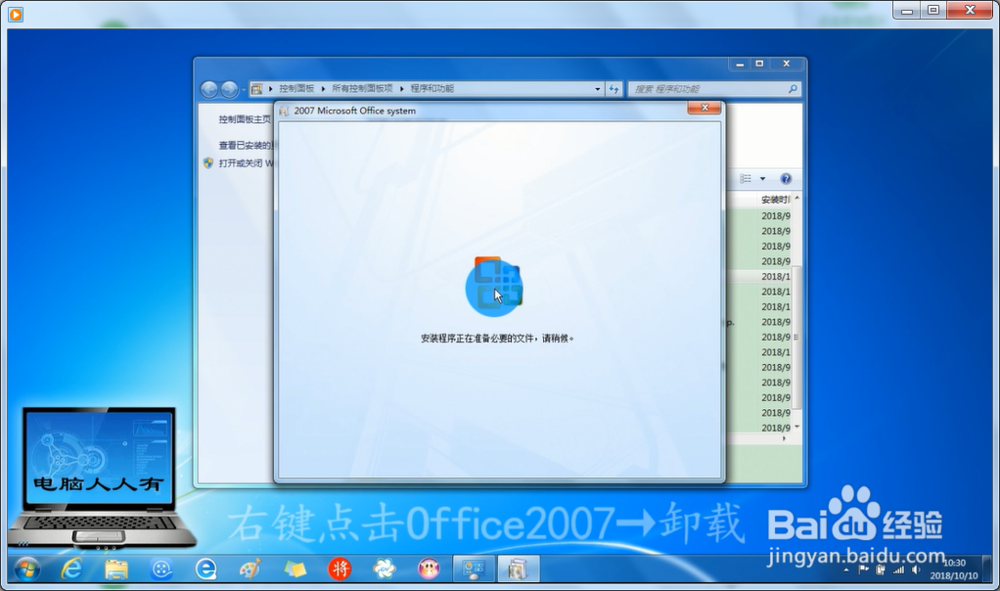Click the volume speaker tray icon
The height and width of the screenshot is (591, 1000).
pyautogui.click(x=916, y=570)
